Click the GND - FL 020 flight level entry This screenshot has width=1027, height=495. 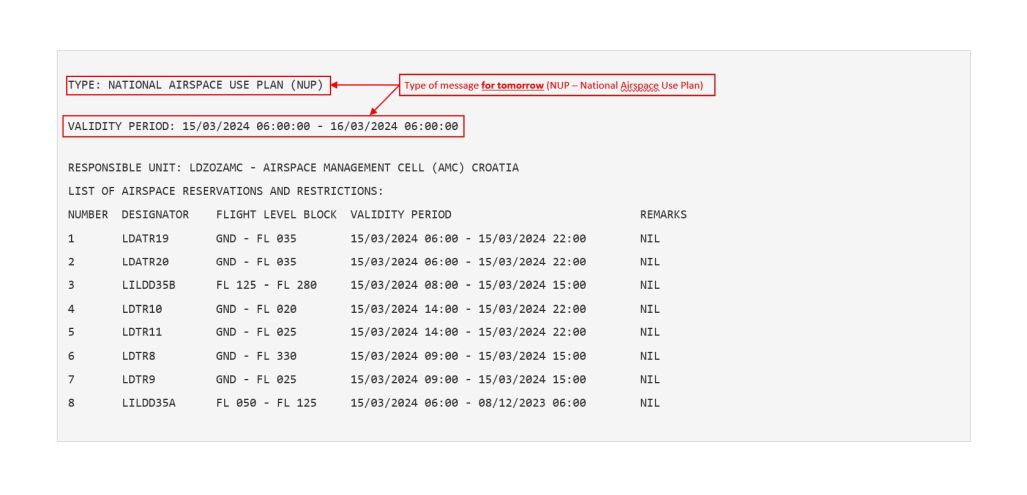[256, 309]
